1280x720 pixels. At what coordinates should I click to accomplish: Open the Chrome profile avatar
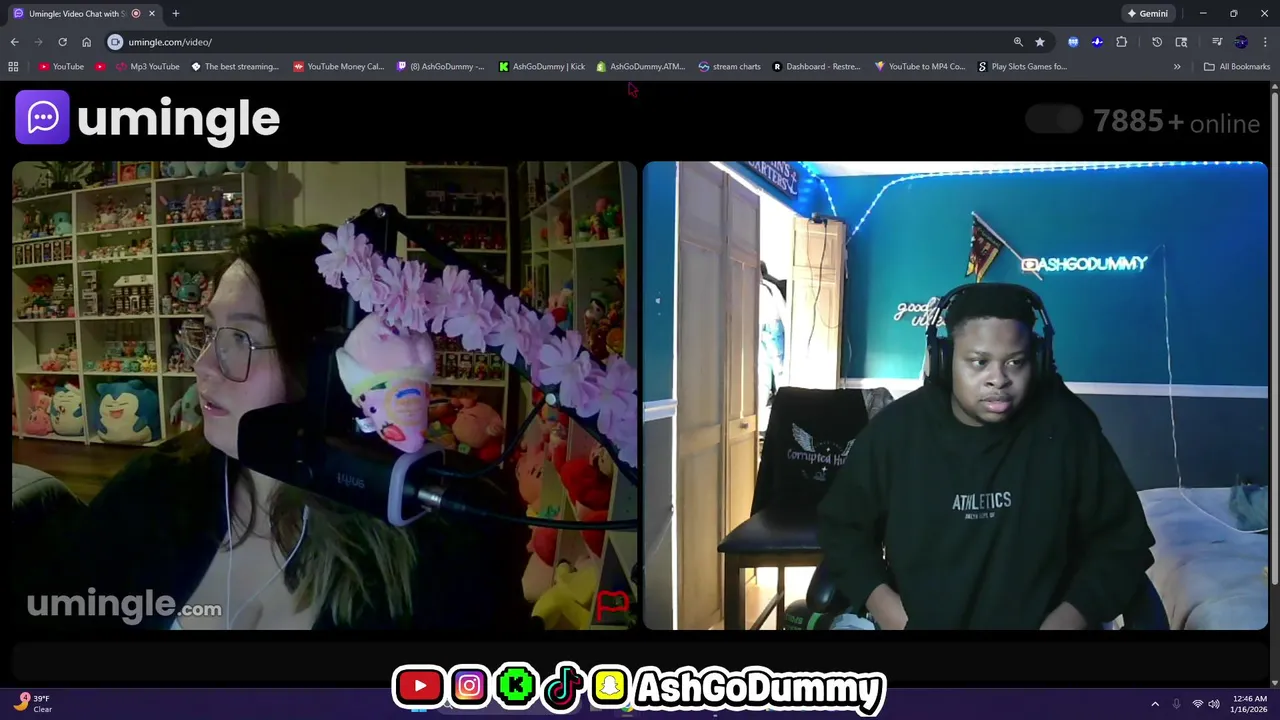pyautogui.click(x=1241, y=42)
